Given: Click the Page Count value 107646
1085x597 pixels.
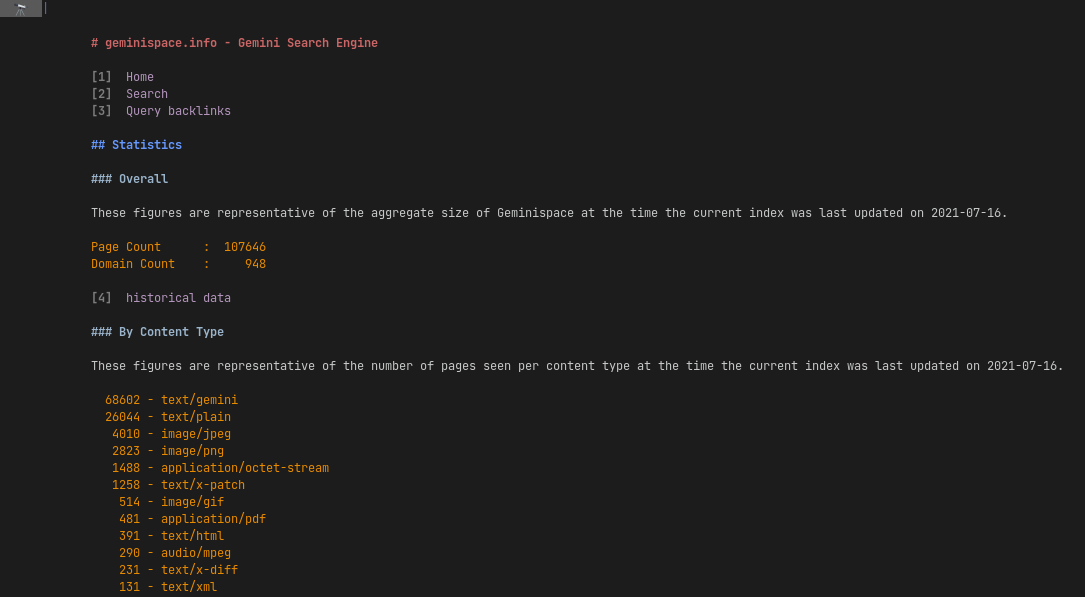Looking at the screenshot, I should tap(245, 247).
